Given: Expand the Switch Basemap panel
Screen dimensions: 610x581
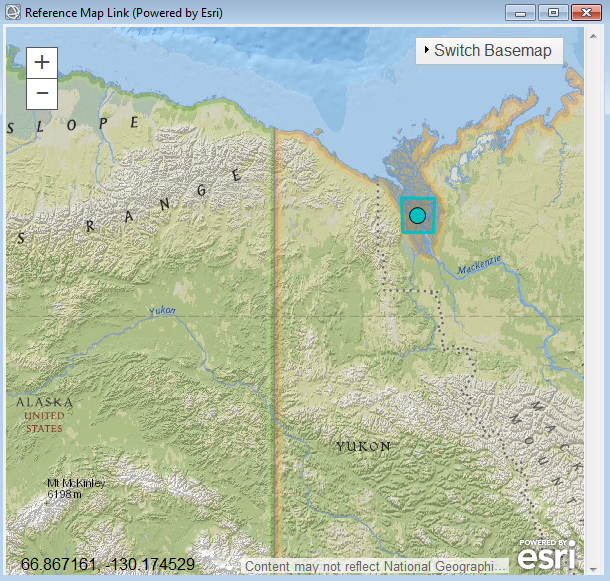Looking at the screenshot, I should tap(489, 50).
